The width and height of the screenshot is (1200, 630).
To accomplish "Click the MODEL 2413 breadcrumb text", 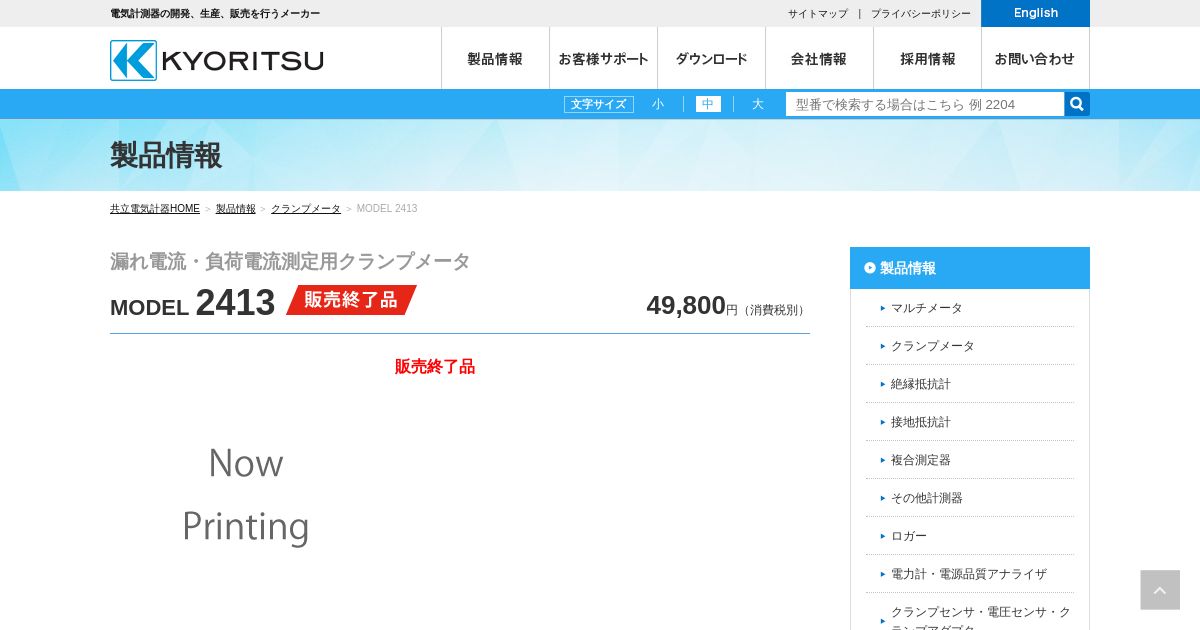I will pos(387,209).
